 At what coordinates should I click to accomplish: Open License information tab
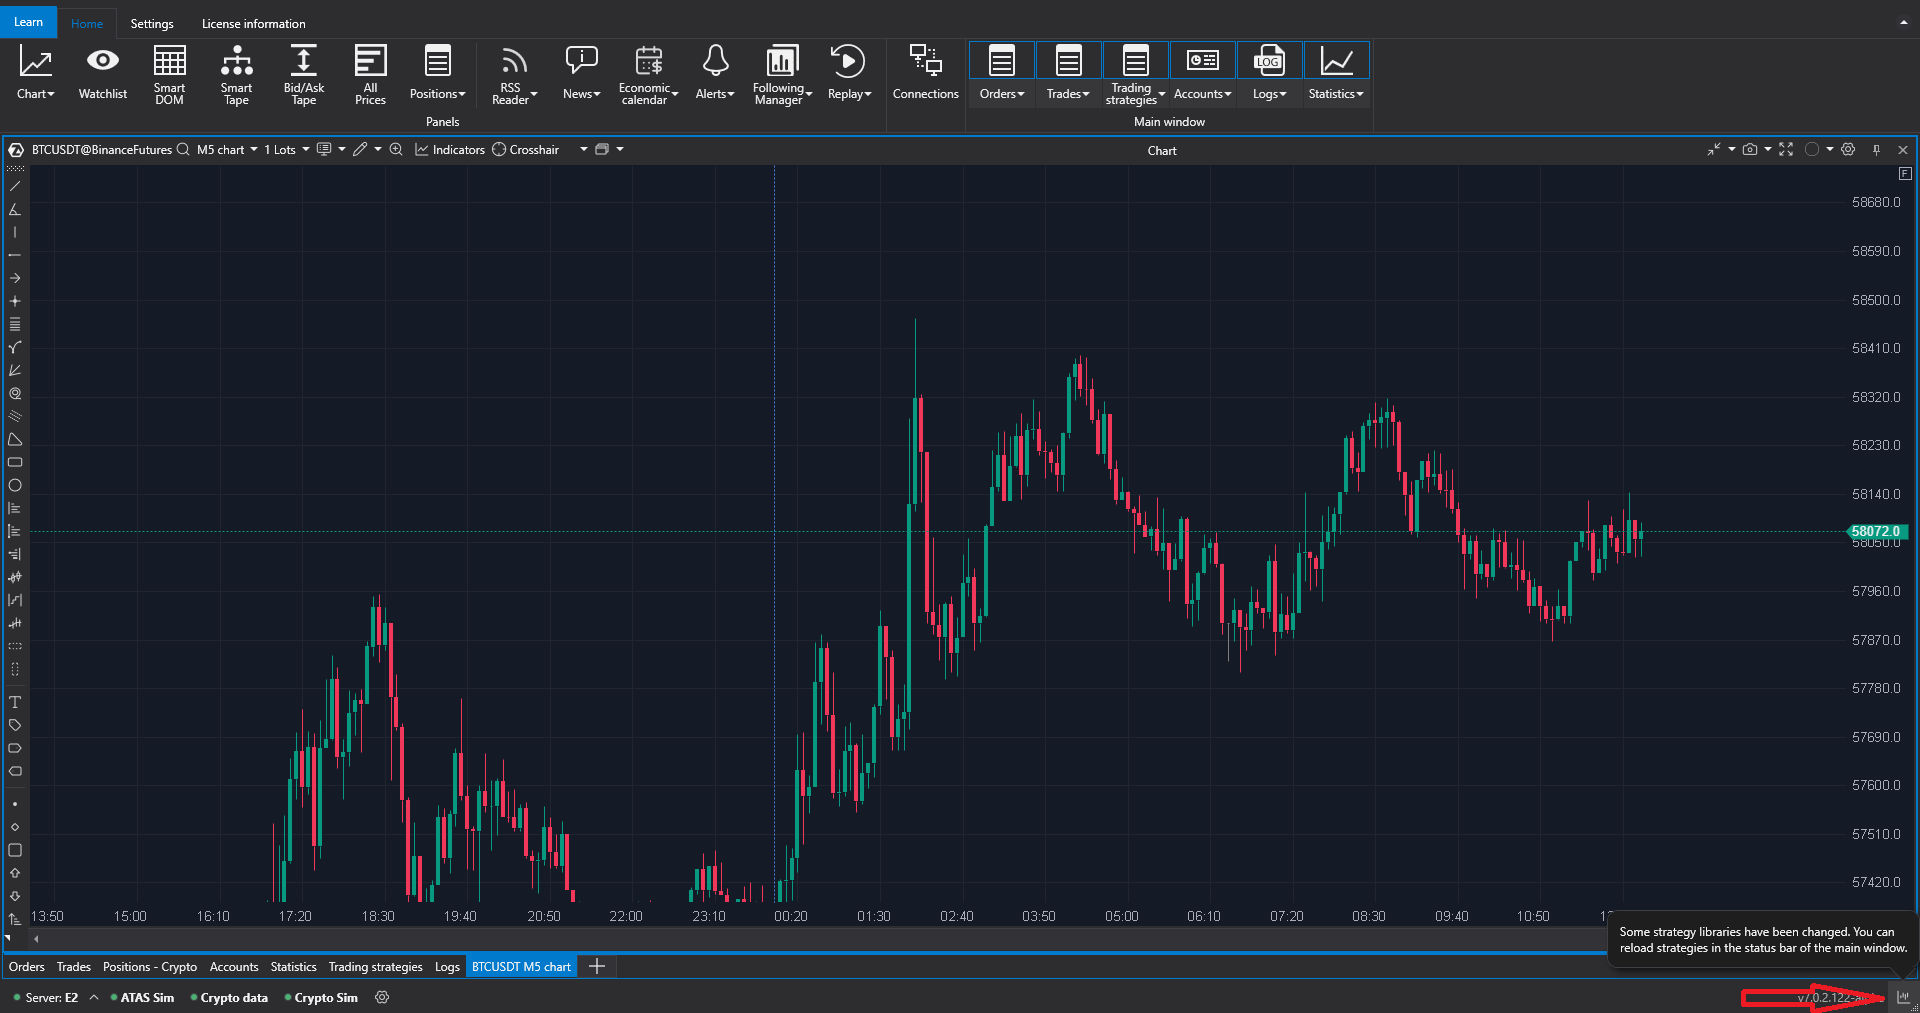coord(254,23)
